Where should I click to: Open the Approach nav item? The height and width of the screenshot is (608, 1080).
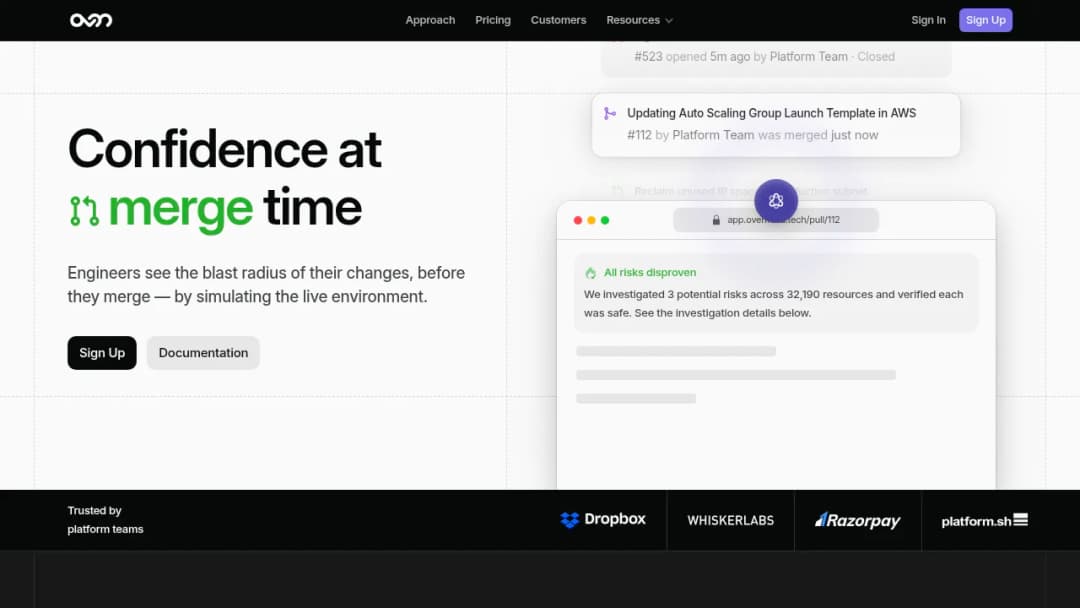click(x=430, y=20)
